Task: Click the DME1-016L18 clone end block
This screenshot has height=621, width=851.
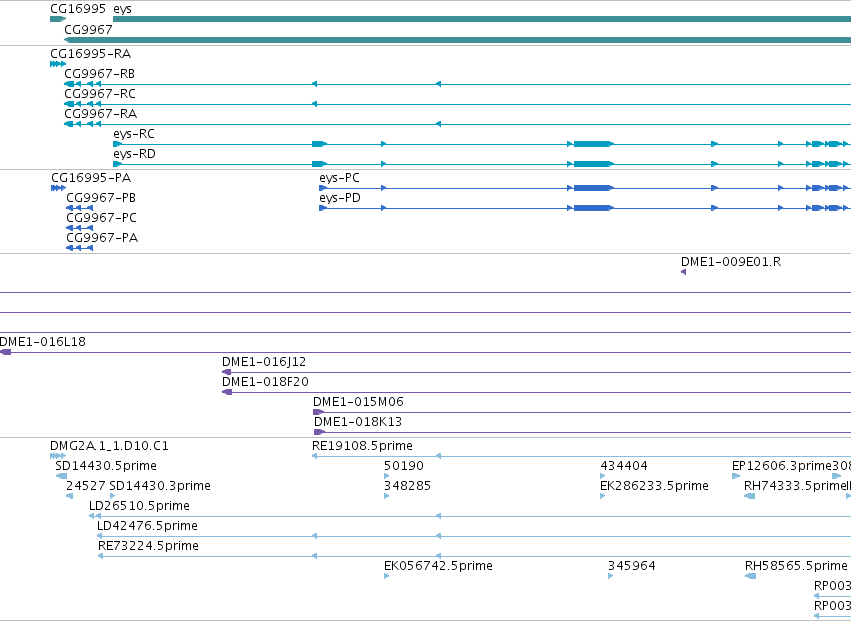Action: [5, 352]
